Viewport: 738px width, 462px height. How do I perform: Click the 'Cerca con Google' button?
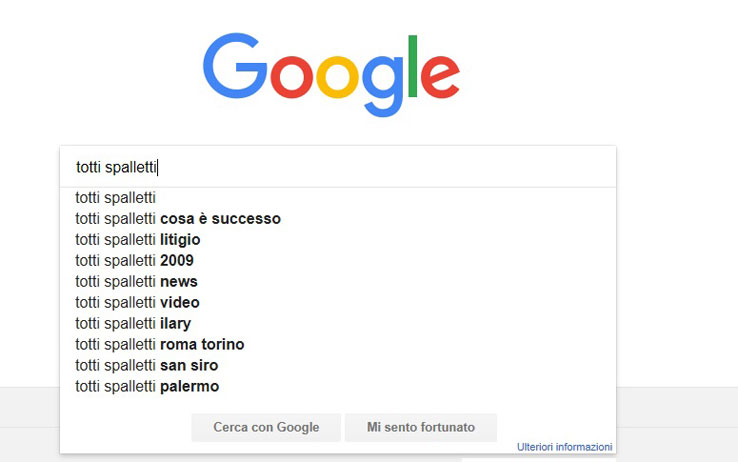click(266, 427)
